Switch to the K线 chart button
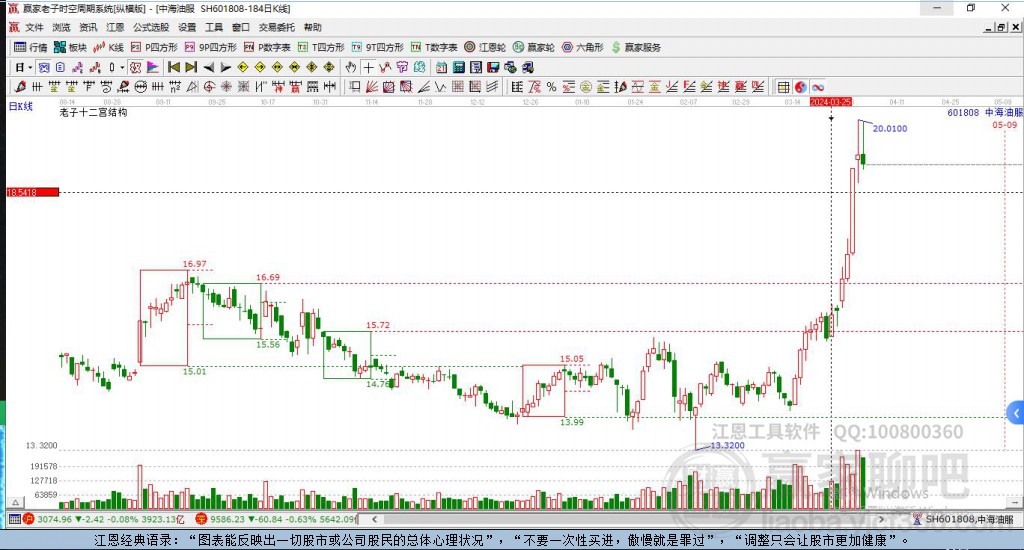The height and width of the screenshot is (550, 1024). coord(108,47)
